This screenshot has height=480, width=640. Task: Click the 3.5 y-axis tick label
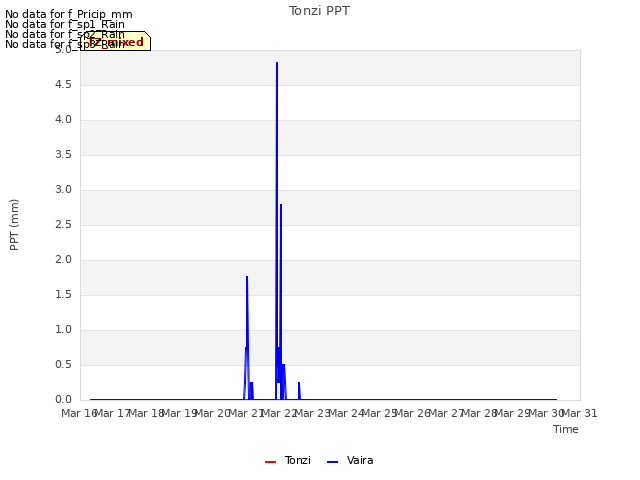pos(64,154)
